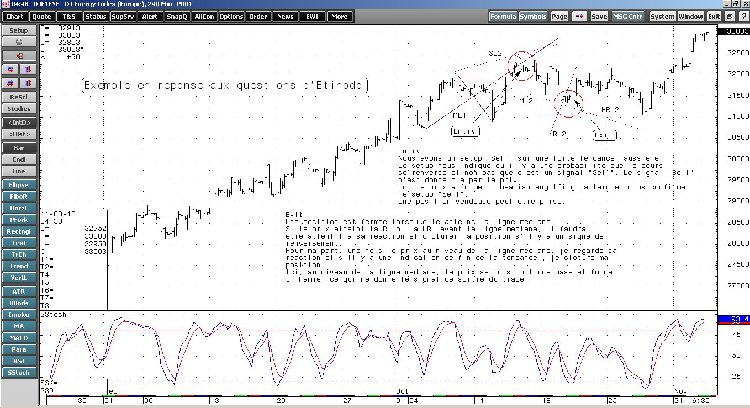Add the RSI indicator from sidebar
This screenshot has width=750, height=408.
point(19,360)
